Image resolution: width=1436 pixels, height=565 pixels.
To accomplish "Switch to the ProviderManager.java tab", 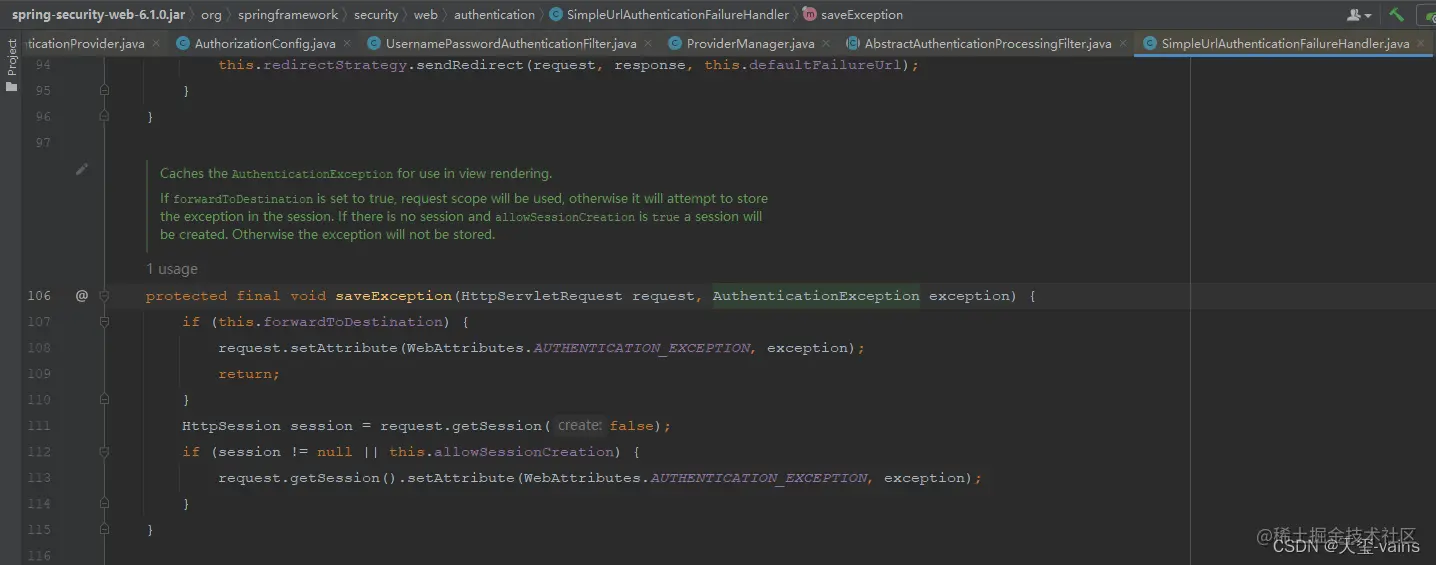I will coord(750,44).
